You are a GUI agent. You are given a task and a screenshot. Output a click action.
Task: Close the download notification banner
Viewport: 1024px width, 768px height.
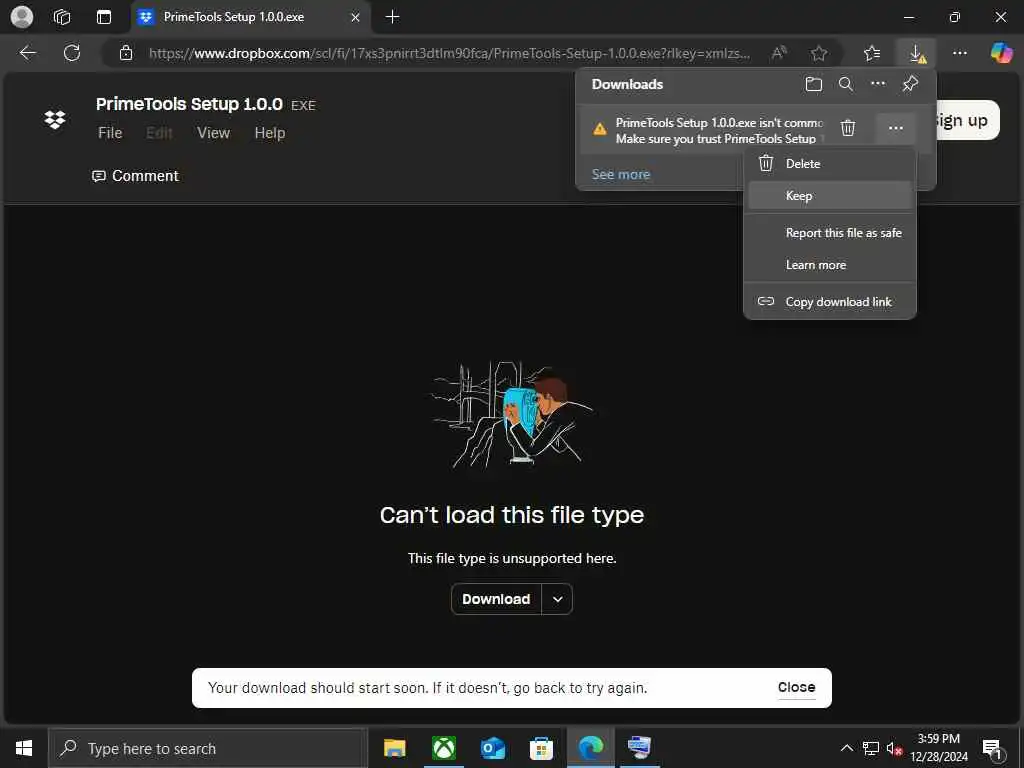click(796, 688)
